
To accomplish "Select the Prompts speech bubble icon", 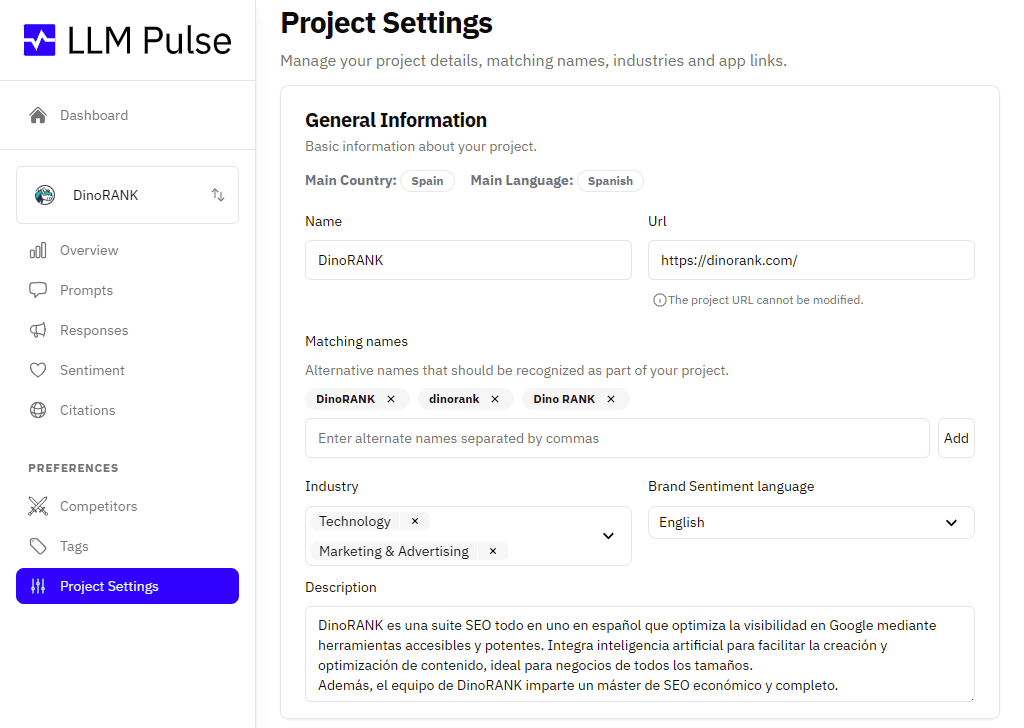I will [37, 290].
